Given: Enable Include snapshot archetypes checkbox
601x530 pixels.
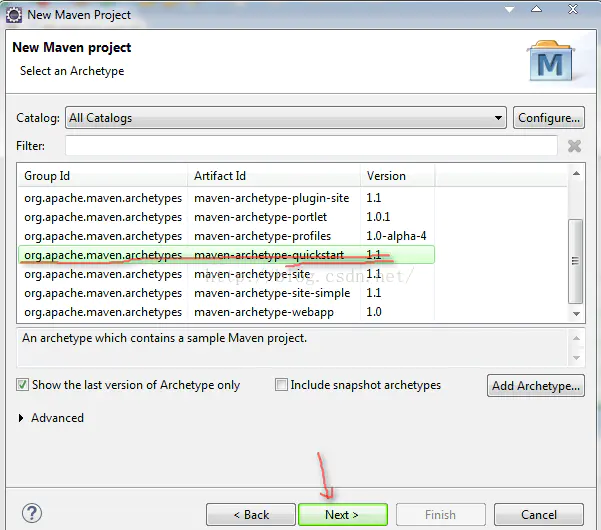Looking at the screenshot, I should (x=281, y=384).
